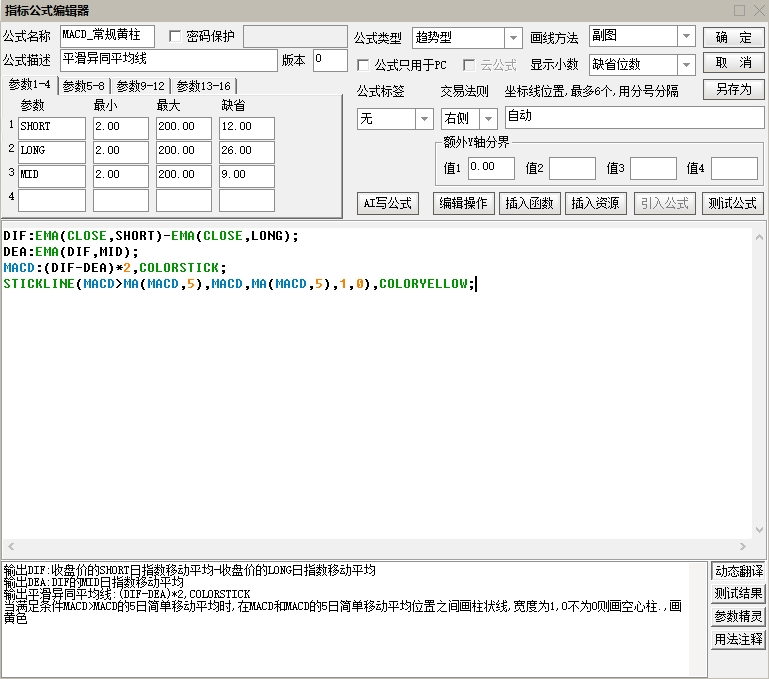Click the code editor scroll-up arrow
Image resolution: width=769 pixels, height=679 pixels.
pyautogui.click(x=759, y=237)
